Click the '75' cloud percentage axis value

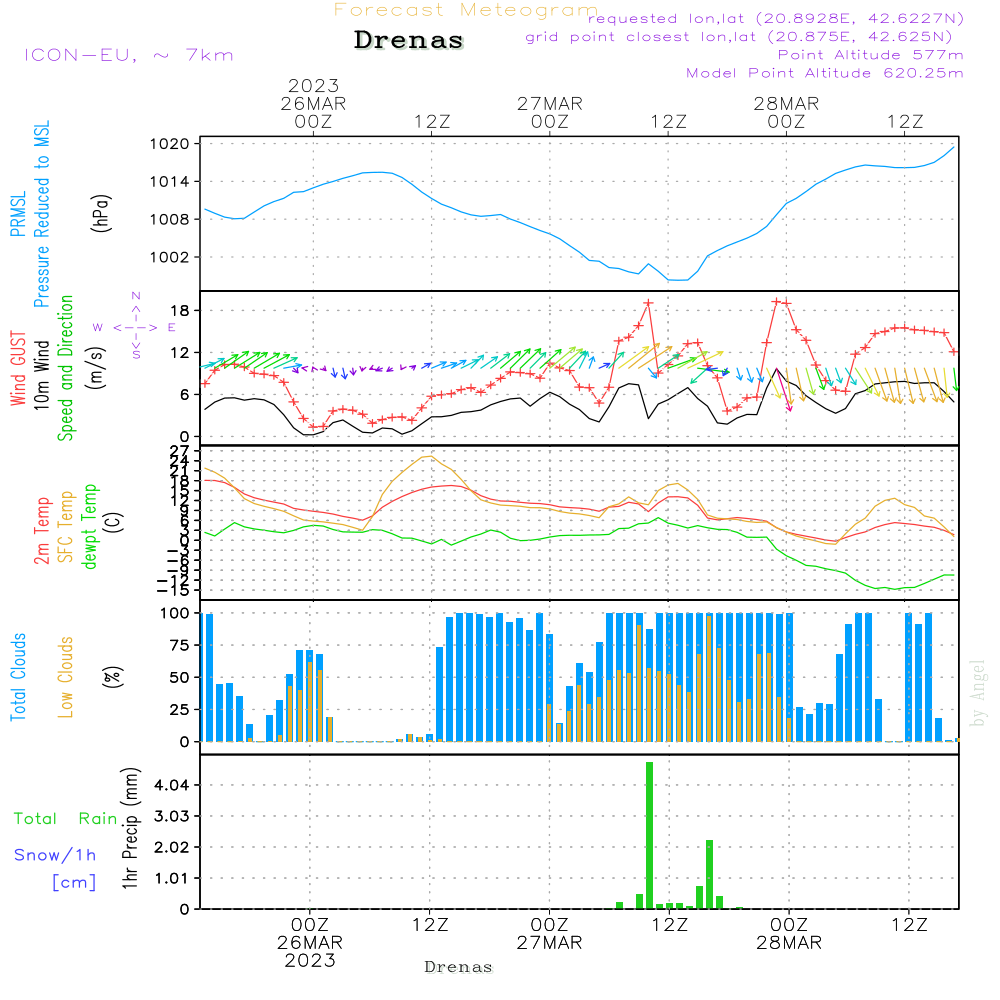(180, 645)
